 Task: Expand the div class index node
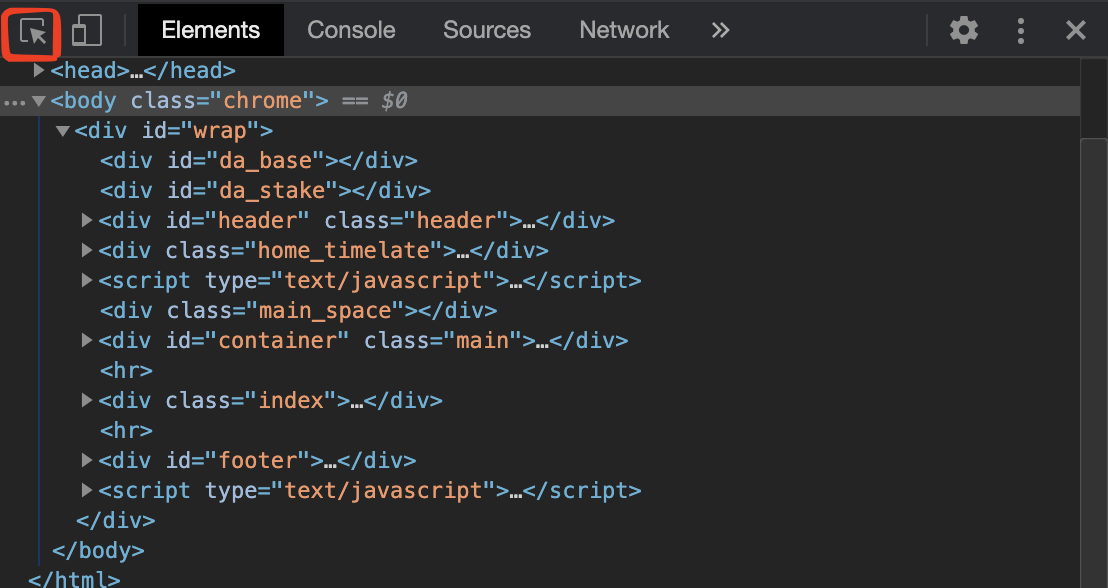[x=87, y=401]
